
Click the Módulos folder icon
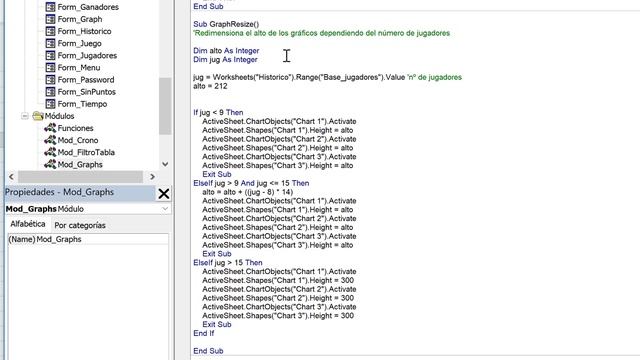click(38, 116)
